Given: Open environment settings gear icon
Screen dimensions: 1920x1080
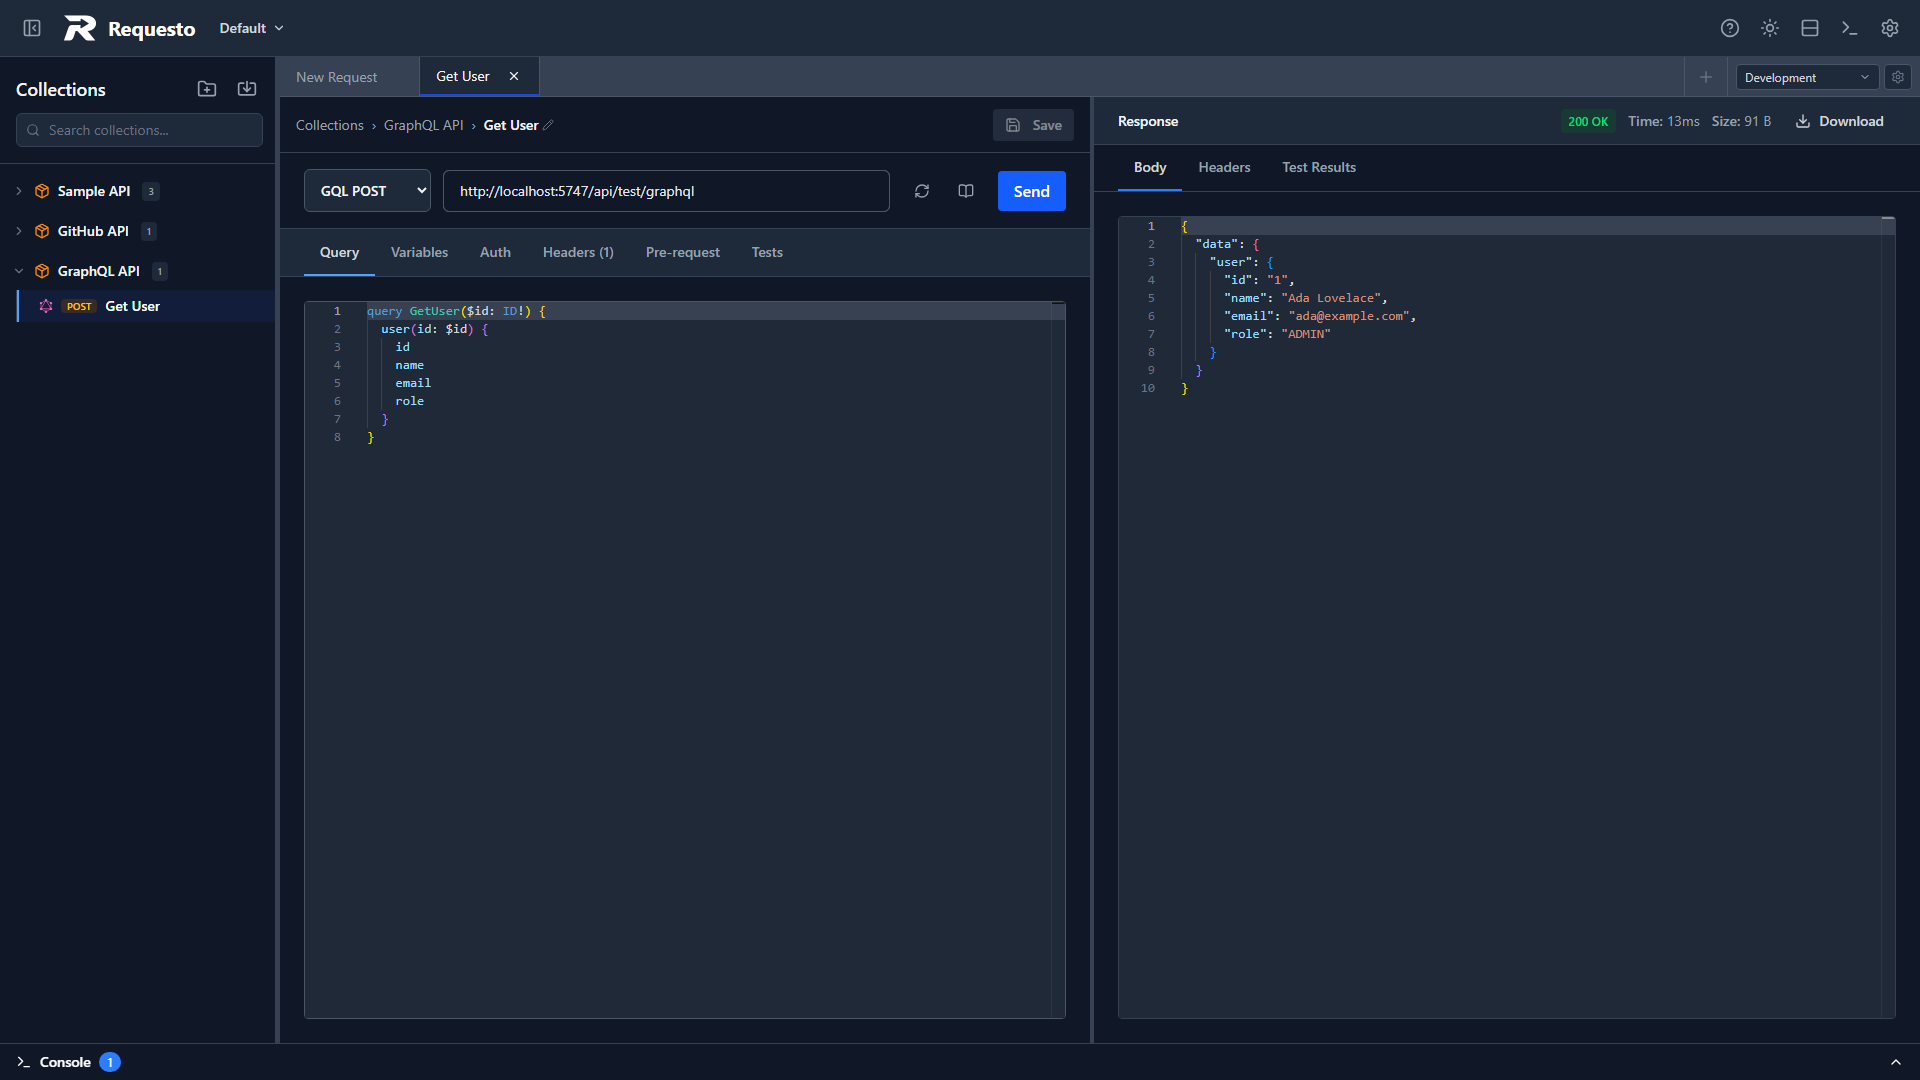Looking at the screenshot, I should (x=1898, y=77).
